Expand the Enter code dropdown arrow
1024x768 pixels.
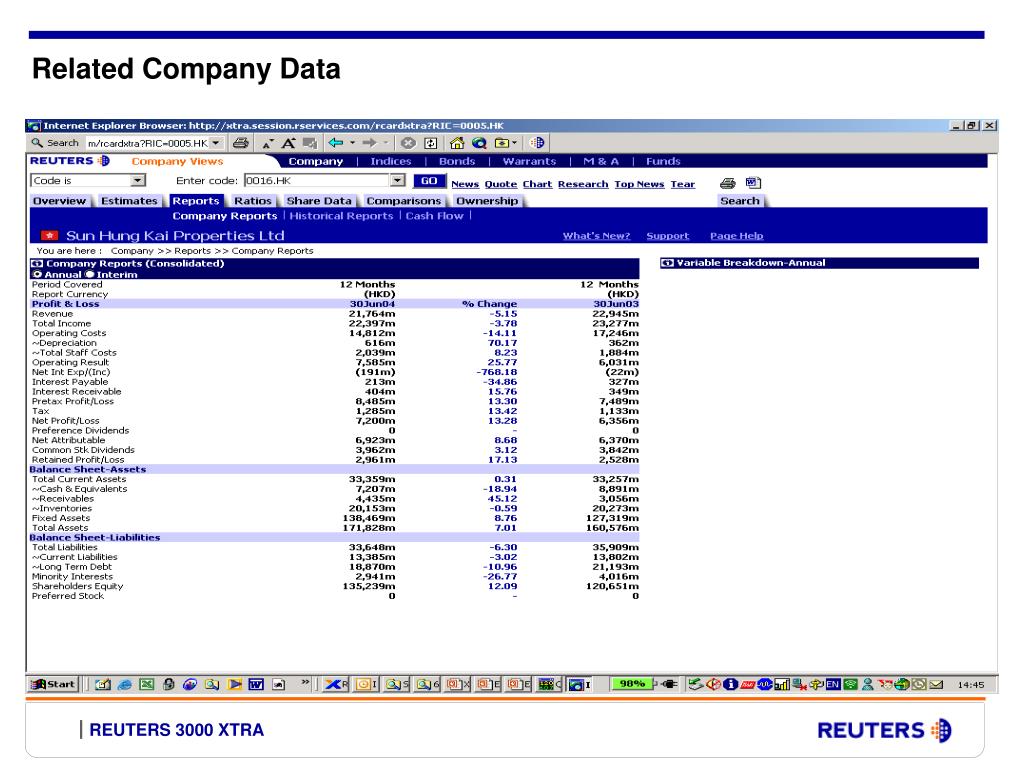point(397,180)
